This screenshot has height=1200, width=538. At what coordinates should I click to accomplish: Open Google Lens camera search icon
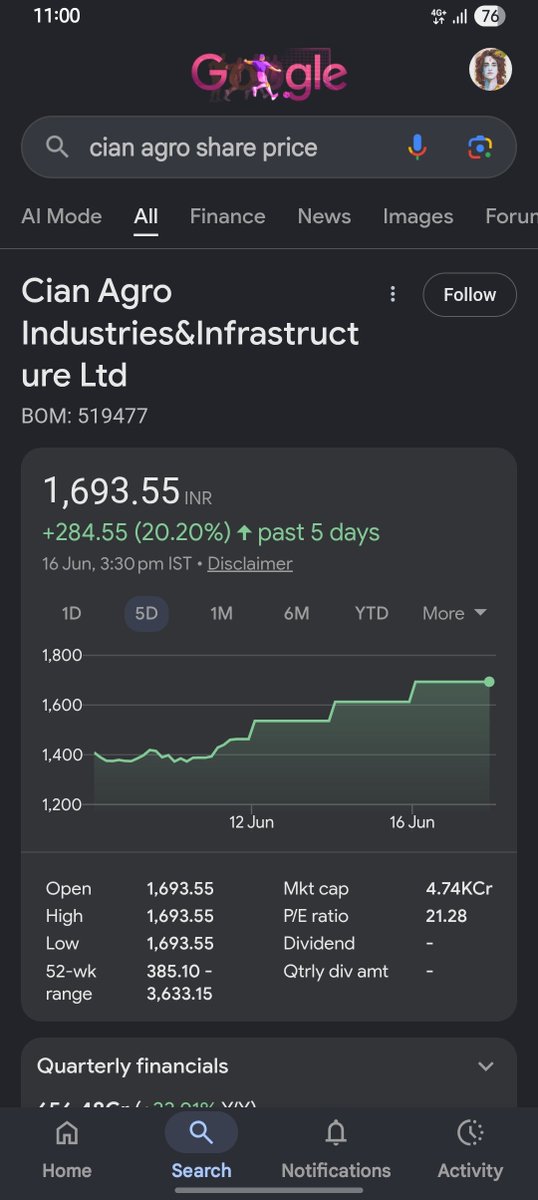coord(480,147)
